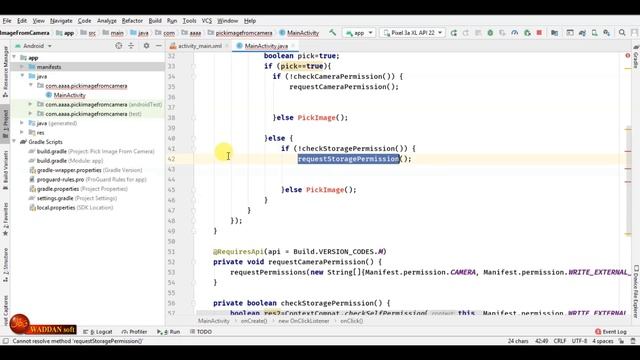Viewport: 640px width, 360px height.
Task: Expand the java (generated) folder
Action: pos(22,123)
